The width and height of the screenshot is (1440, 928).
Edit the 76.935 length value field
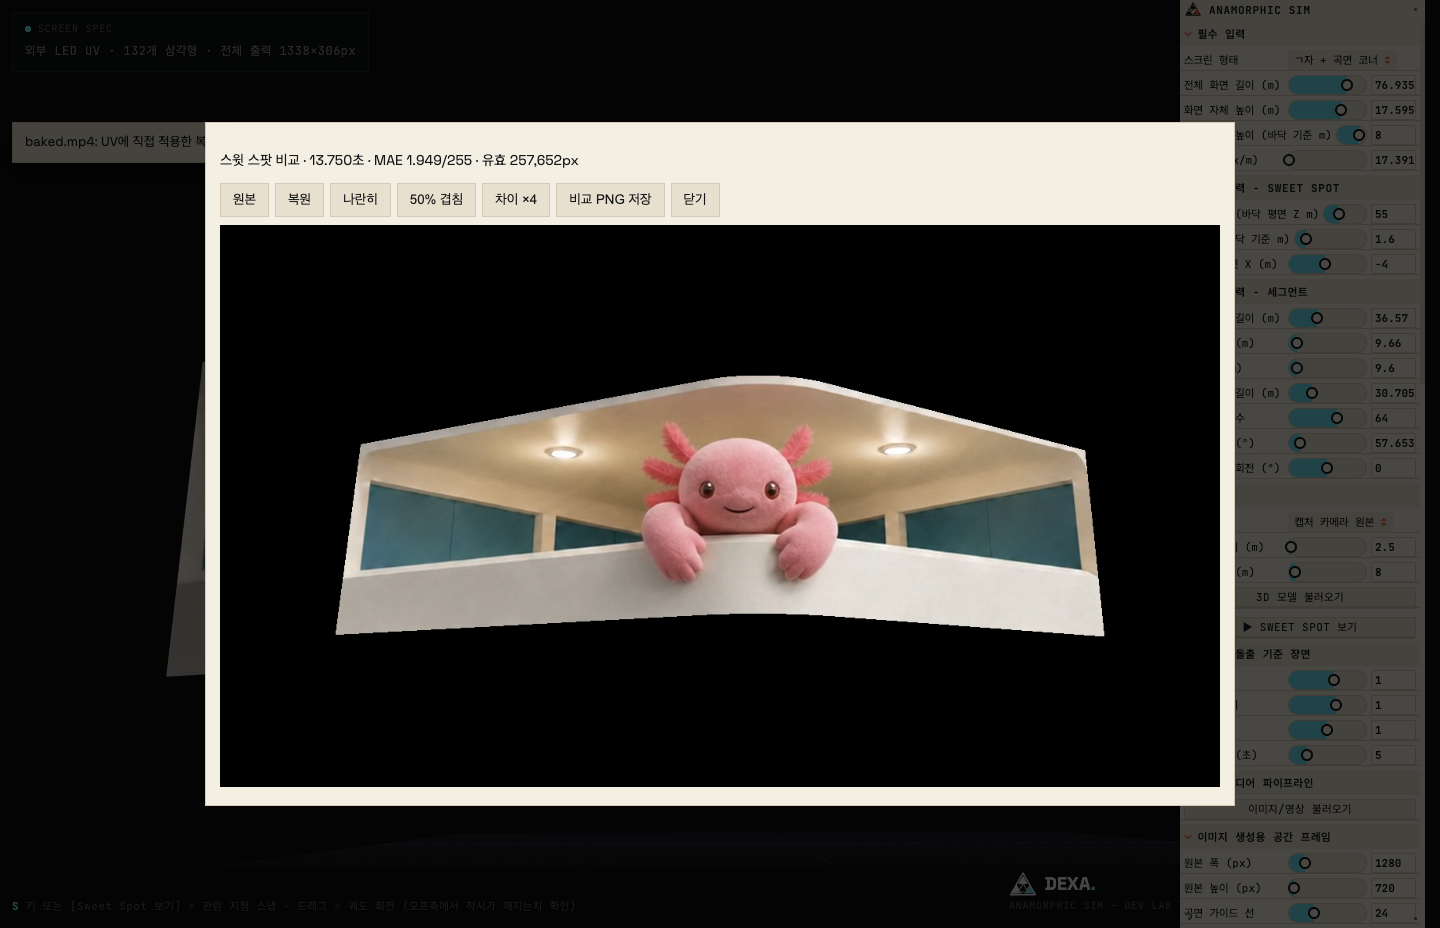click(x=1393, y=85)
